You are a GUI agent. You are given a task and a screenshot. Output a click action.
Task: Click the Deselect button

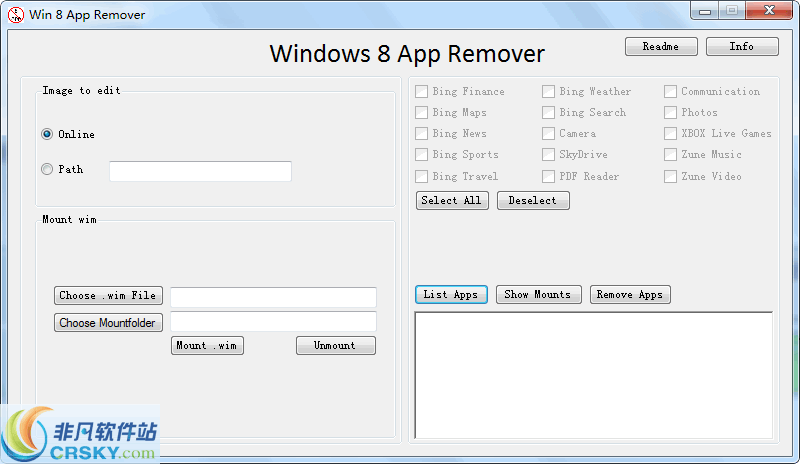point(533,201)
